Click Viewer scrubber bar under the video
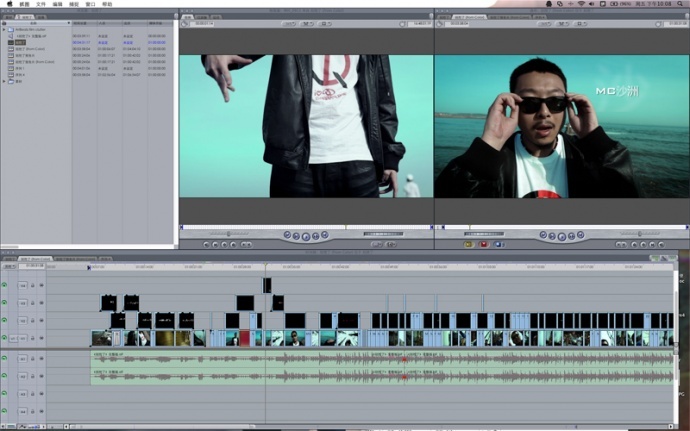 point(306,227)
